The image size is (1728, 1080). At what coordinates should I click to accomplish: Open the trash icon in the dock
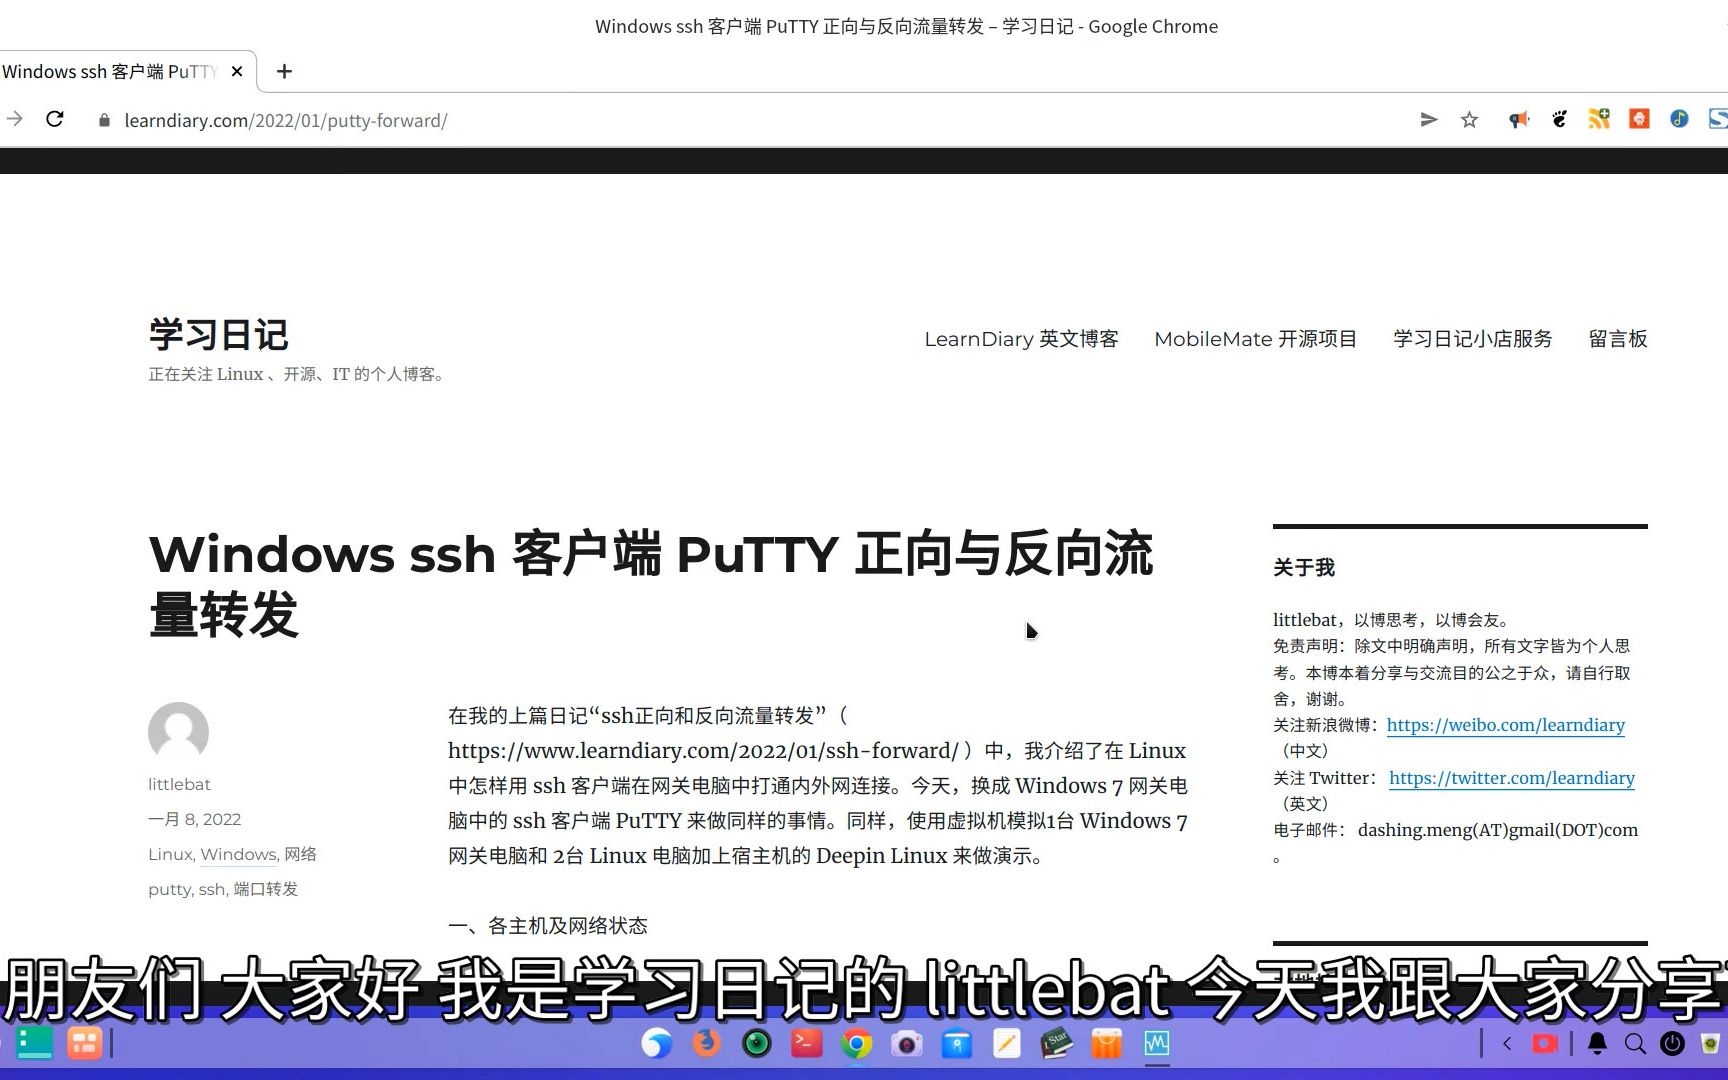tap(1710, 1043)
